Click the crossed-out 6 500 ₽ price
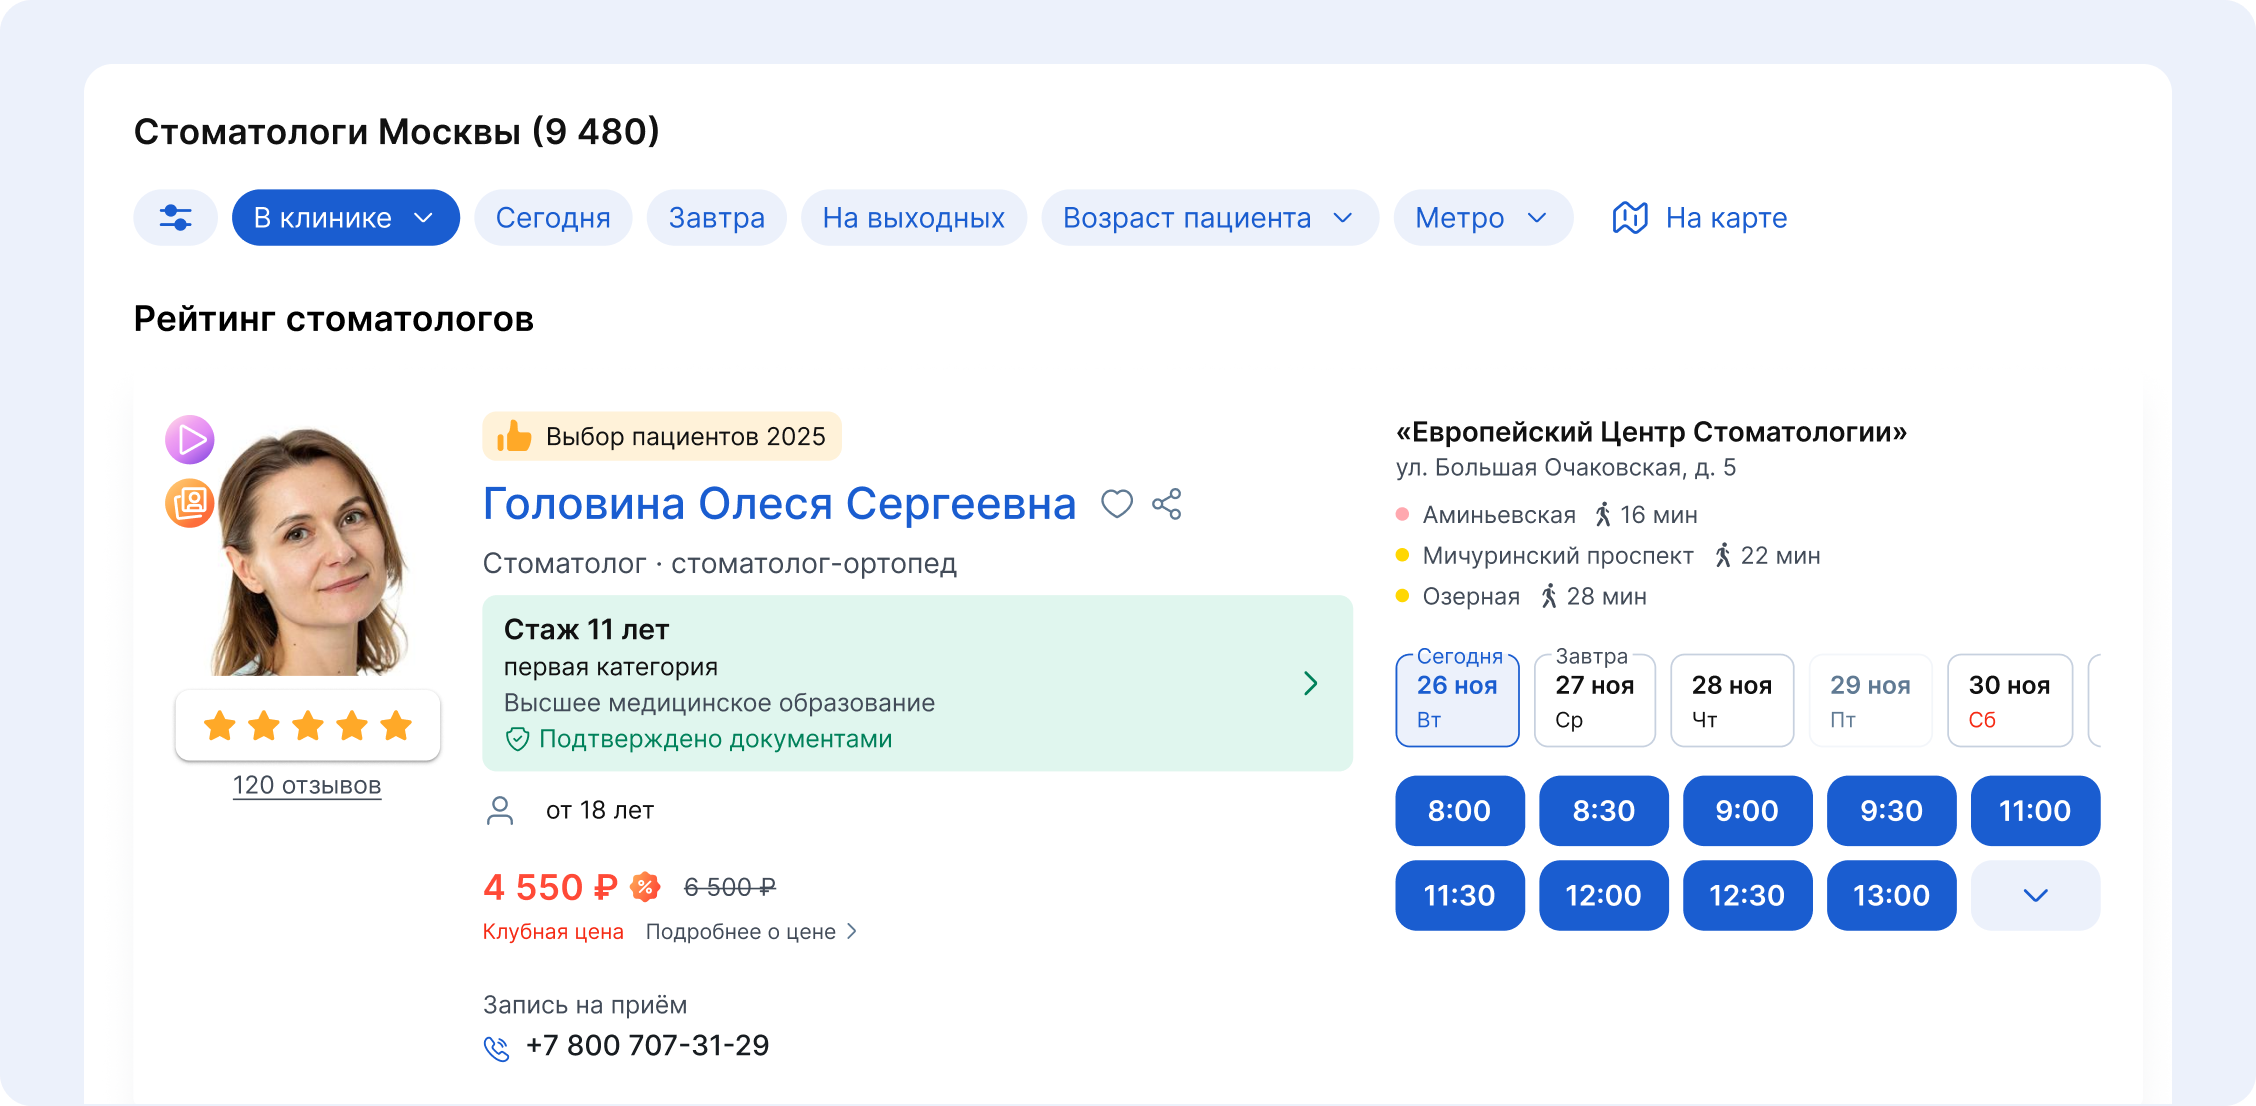Image resolution: width=2256 pixels, height=1106 pixels. click(x=730, y=887)
